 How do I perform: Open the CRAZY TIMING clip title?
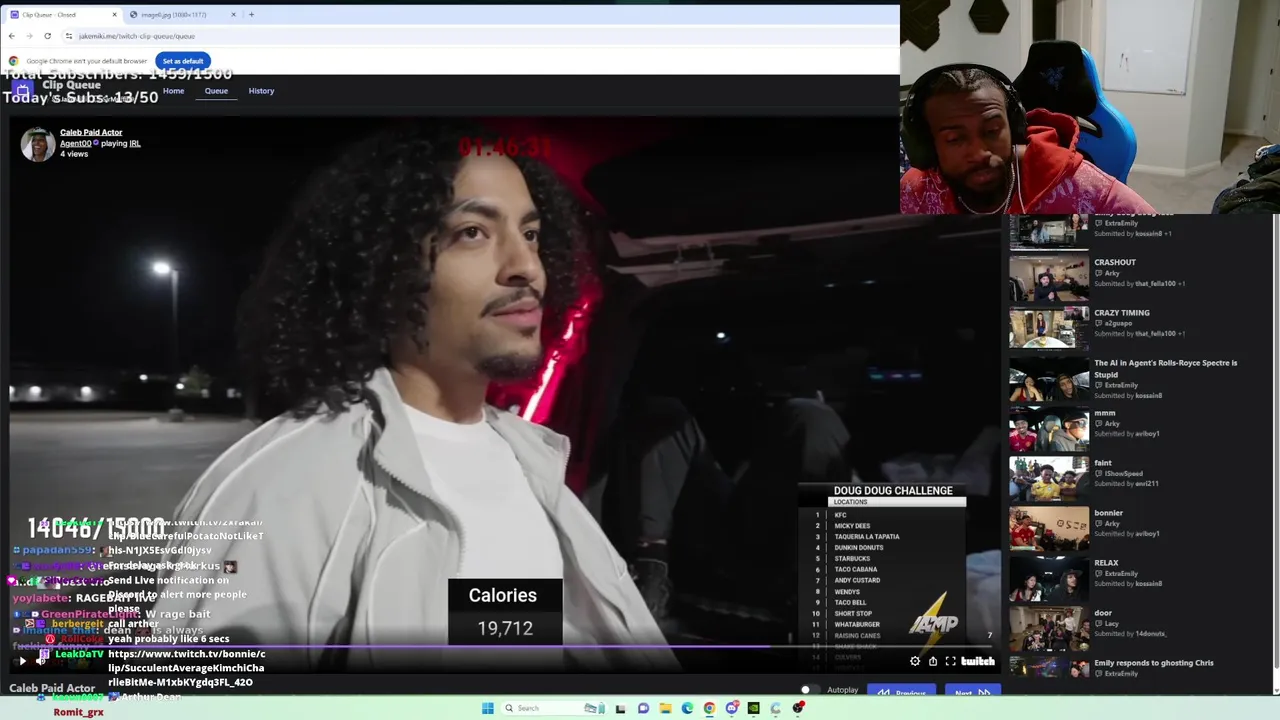click(1122, 313)
